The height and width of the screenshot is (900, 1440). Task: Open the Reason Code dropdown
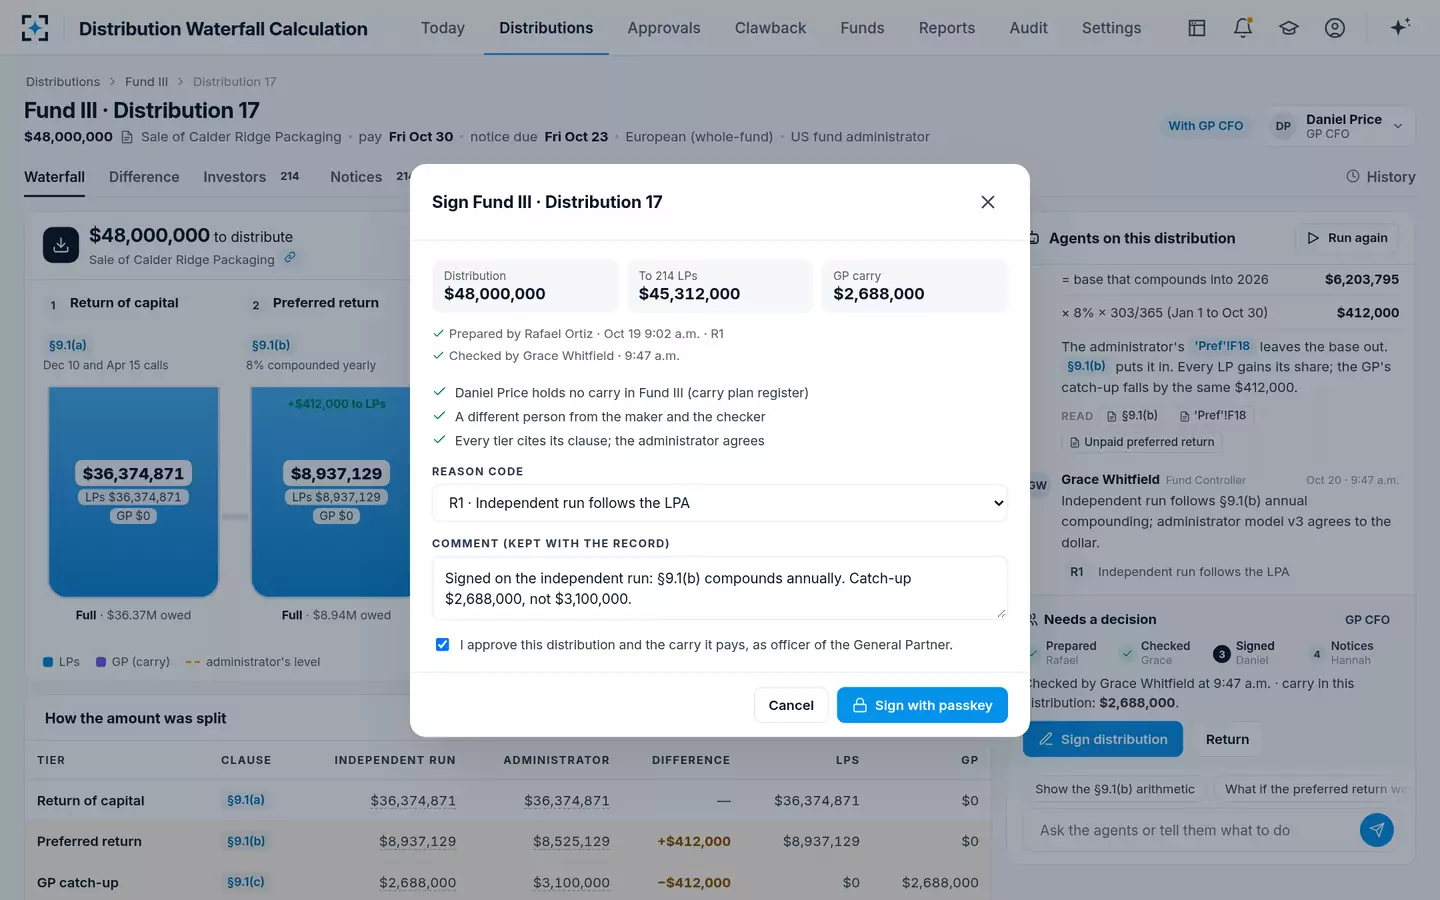coord(720,503)
